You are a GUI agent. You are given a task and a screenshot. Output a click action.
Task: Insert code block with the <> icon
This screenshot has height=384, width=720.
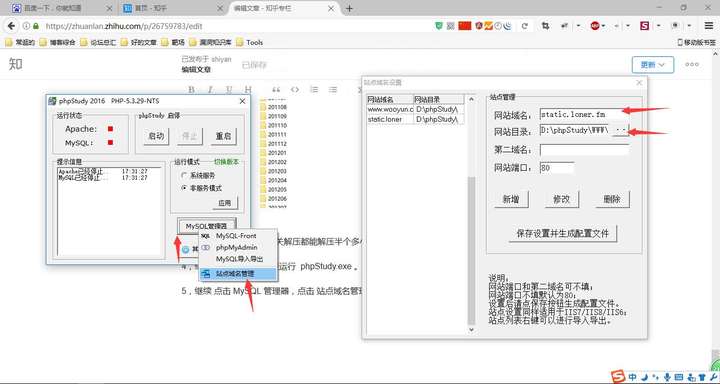coord(295,90)
